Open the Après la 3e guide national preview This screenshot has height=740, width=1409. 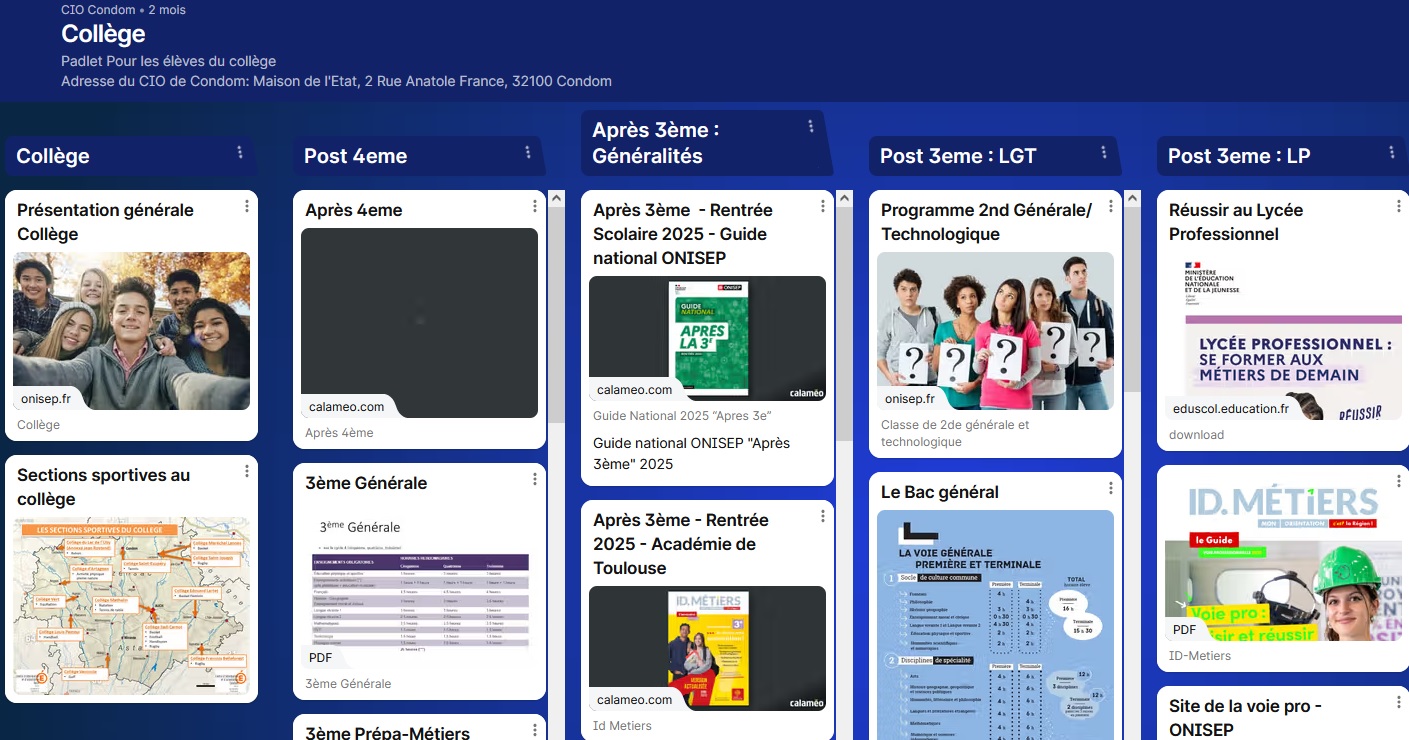coord(707,338)
